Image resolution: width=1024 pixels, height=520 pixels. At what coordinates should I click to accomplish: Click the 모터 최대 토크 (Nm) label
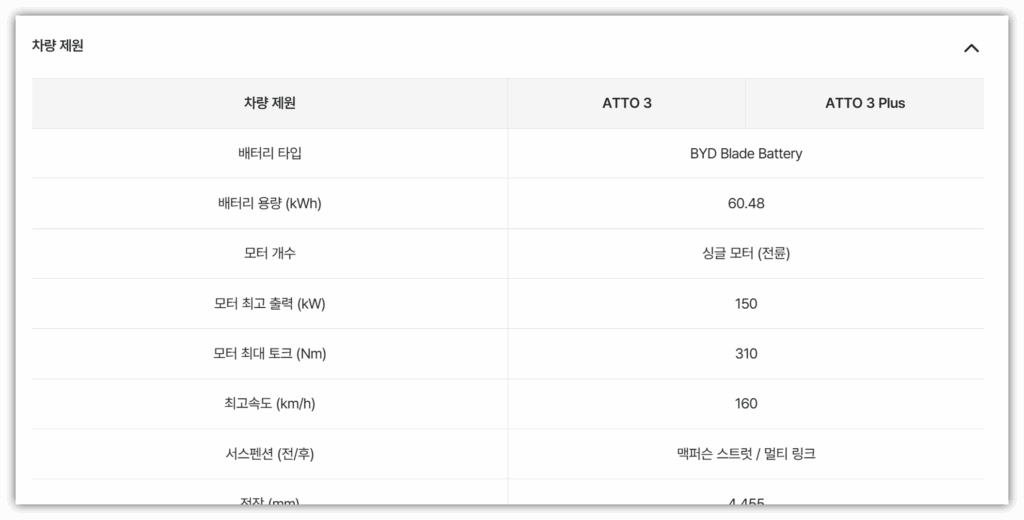click(269, 354)
